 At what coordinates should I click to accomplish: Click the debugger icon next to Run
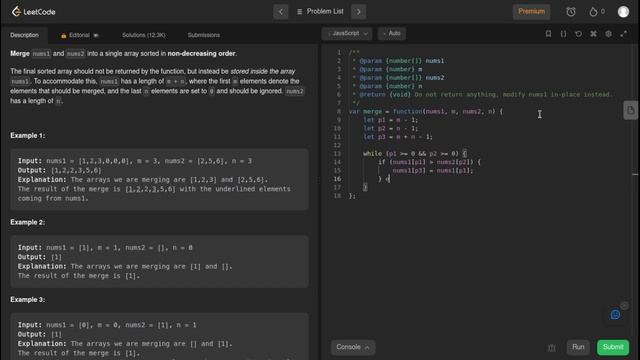(551, 348)
